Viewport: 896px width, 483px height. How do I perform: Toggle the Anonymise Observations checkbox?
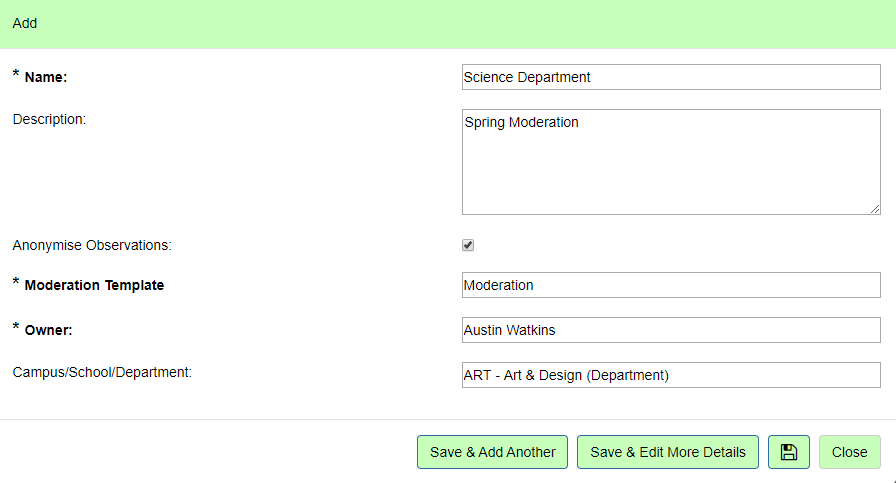pos(468,245)
